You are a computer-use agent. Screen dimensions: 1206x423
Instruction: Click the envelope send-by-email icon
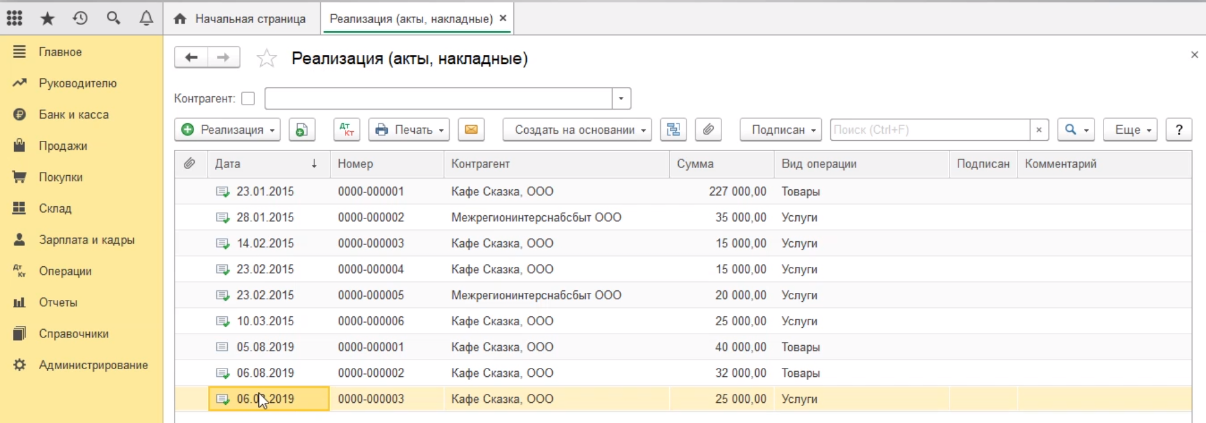pos(470,130)
